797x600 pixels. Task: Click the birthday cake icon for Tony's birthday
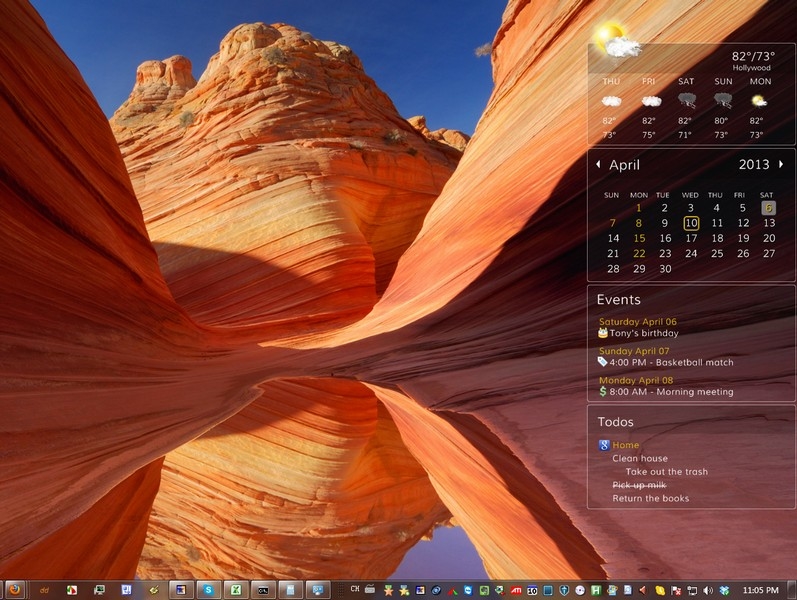[603, 333]
